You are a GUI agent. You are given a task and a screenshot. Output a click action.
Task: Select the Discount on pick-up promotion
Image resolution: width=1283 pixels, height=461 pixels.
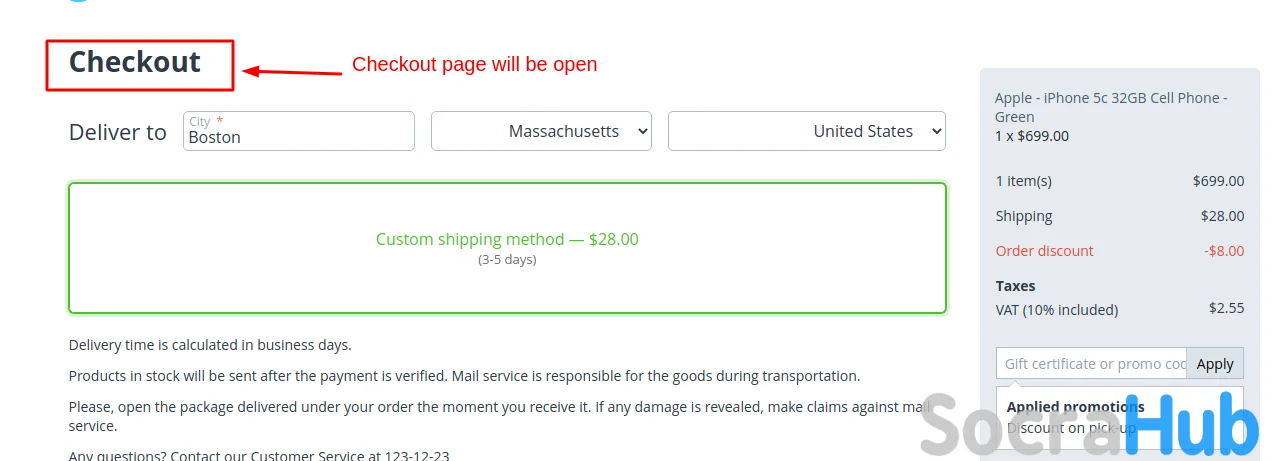(x=1071, y=428)
